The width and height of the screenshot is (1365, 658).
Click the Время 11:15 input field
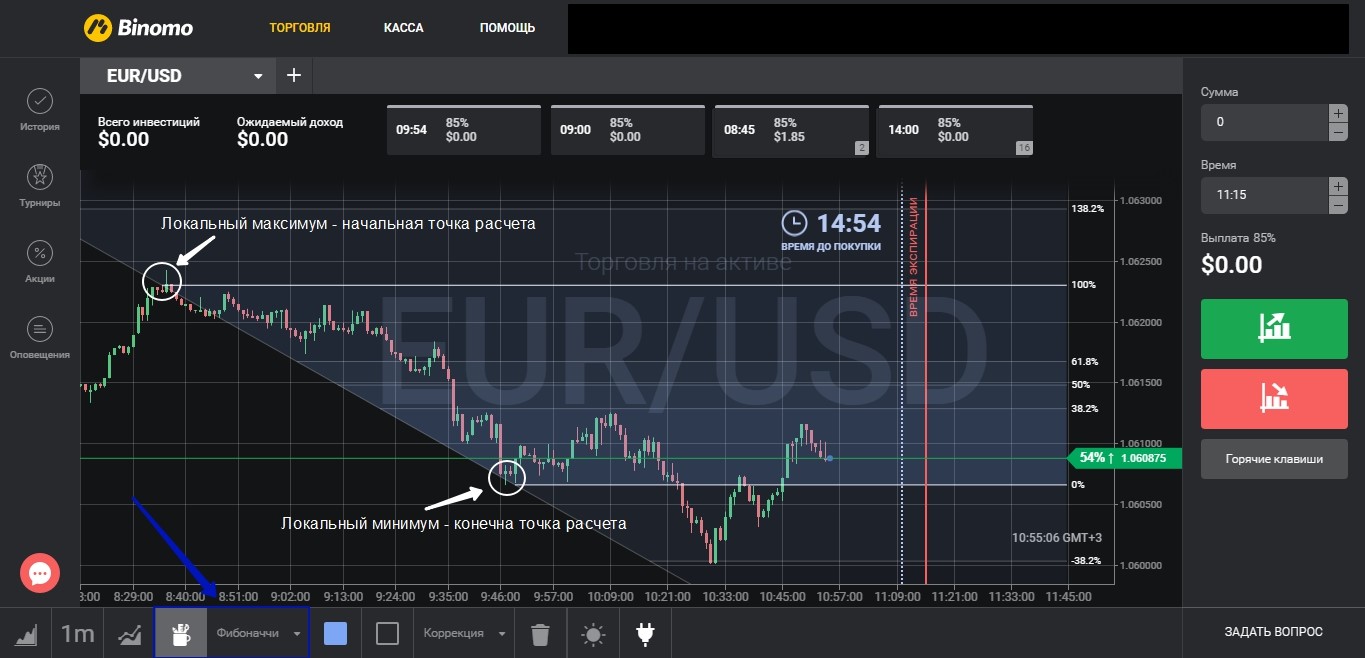tap(1264, 195)
